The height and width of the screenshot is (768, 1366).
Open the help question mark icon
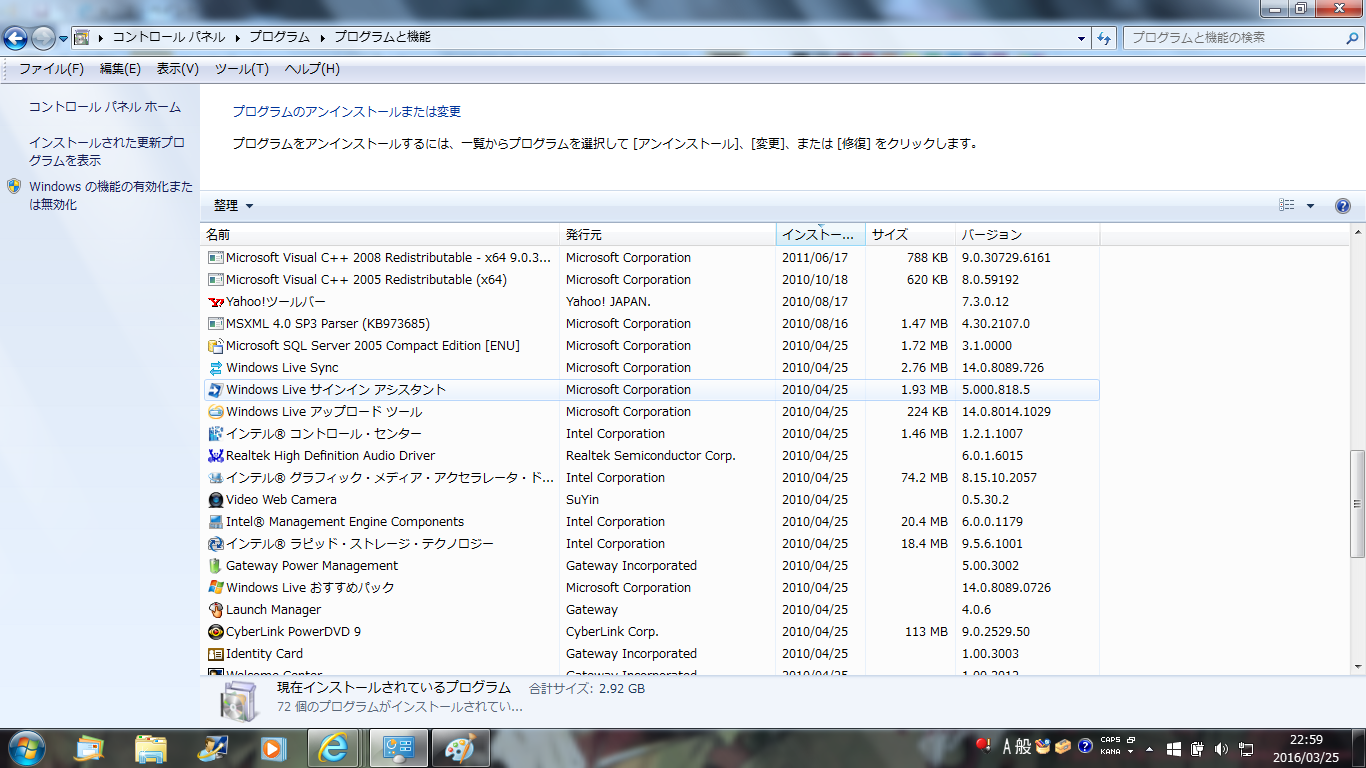1343,206
